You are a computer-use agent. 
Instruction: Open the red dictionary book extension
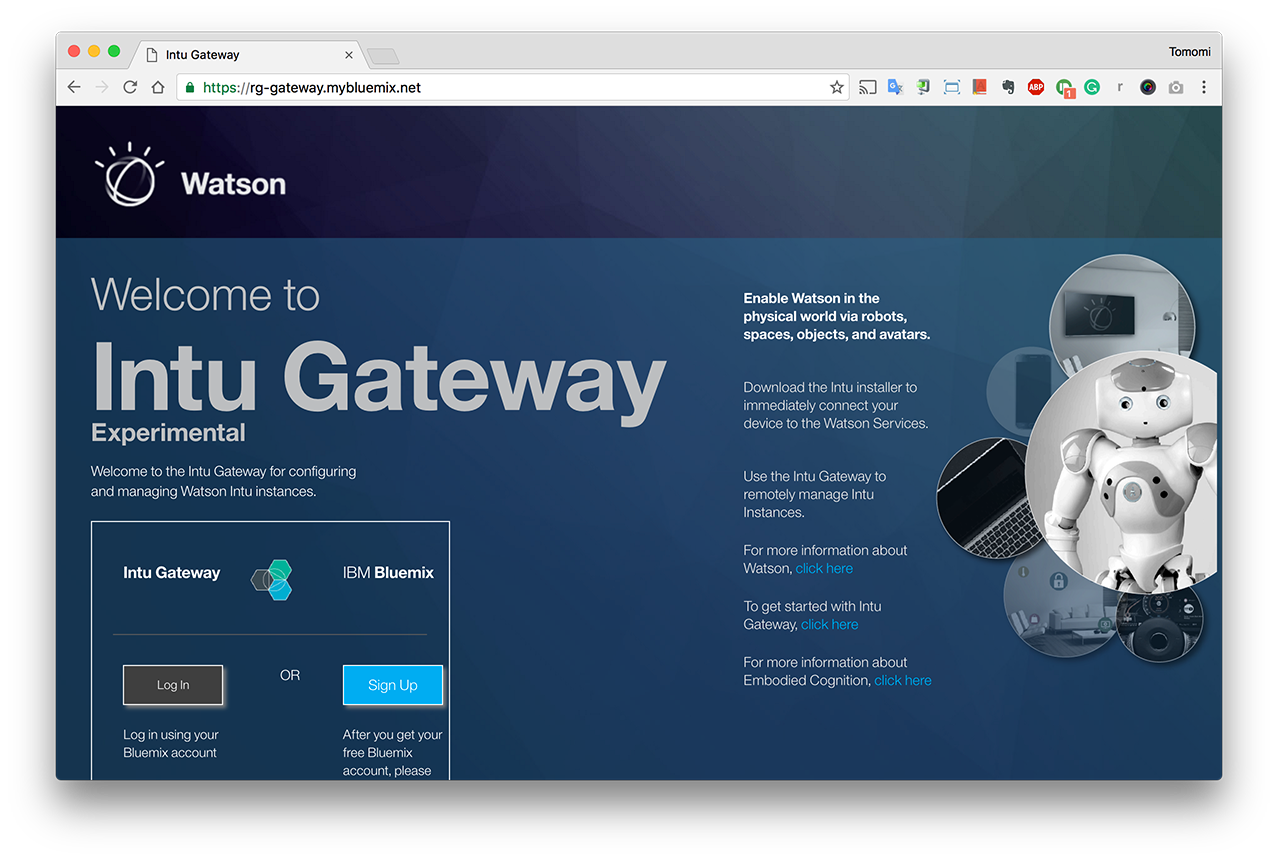click(979, 87)
